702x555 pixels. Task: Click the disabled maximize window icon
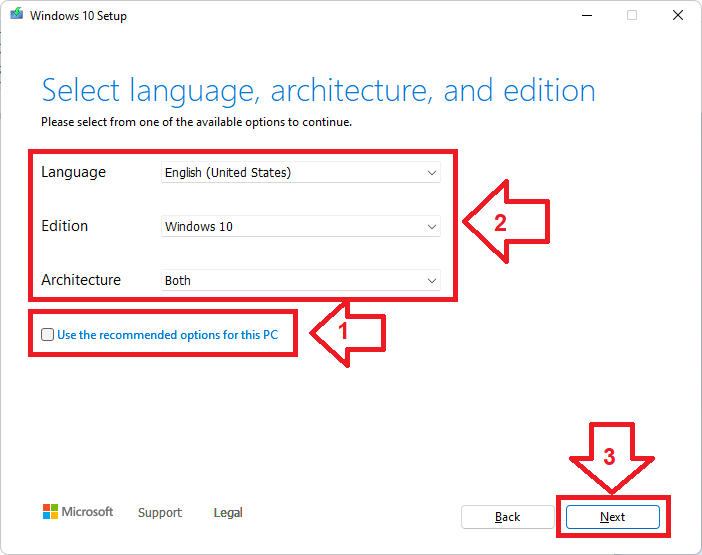coord(632,15)
